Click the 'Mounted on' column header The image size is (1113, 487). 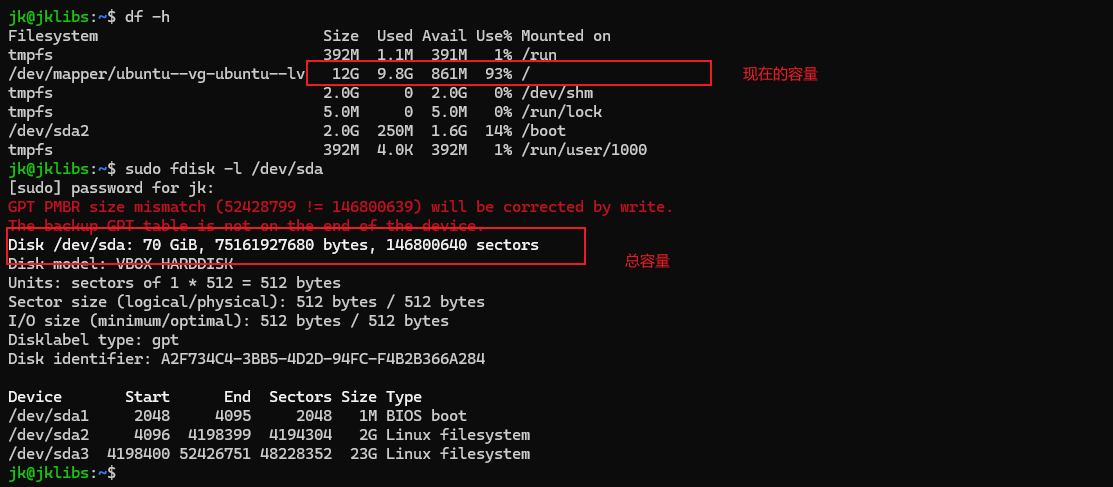565,36
